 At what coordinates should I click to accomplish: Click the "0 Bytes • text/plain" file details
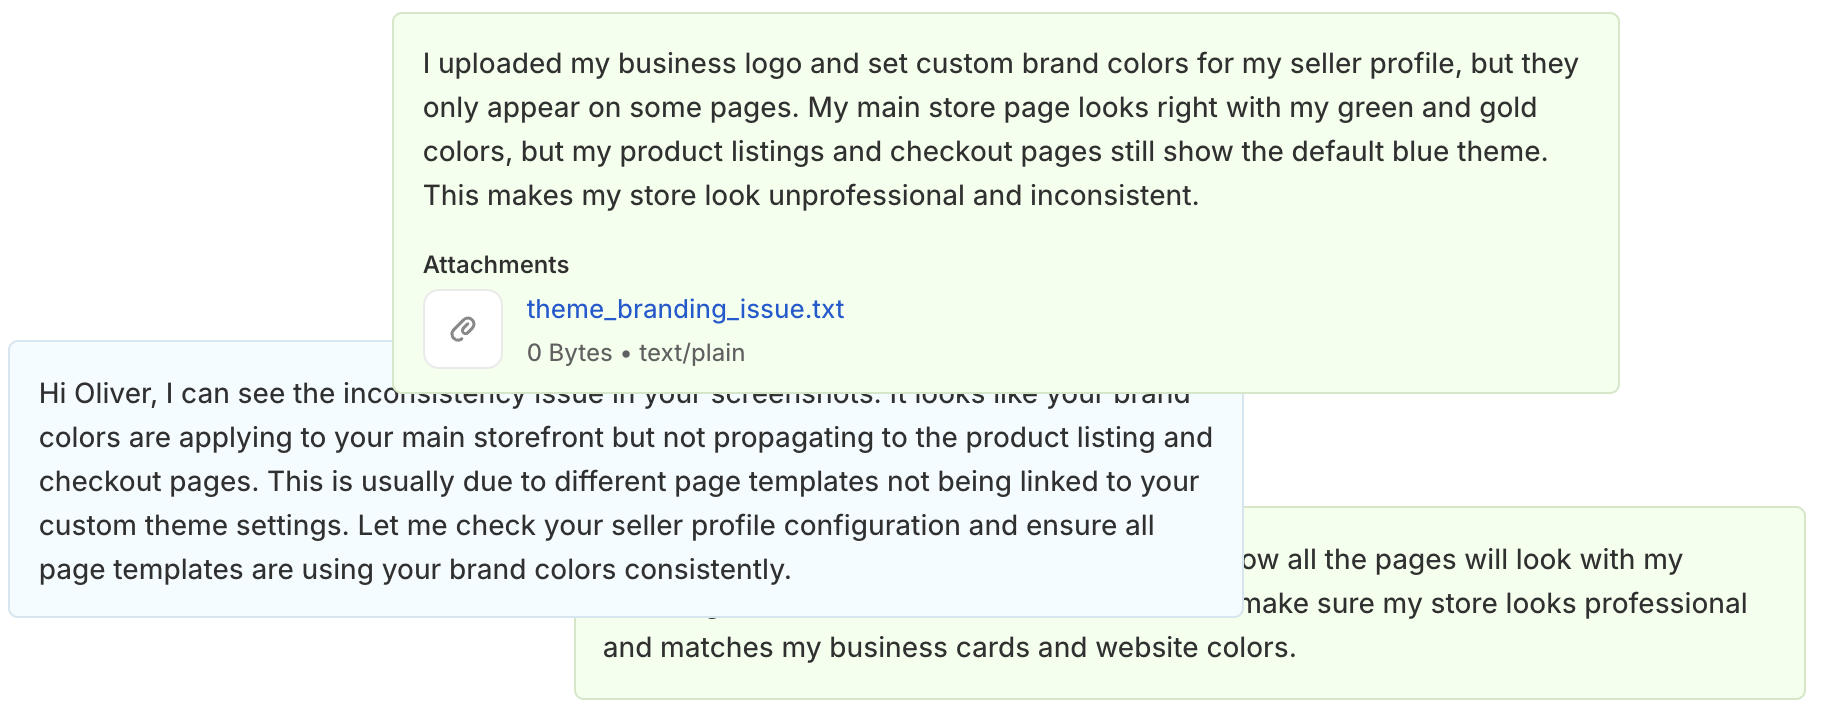tap(635, 353)
